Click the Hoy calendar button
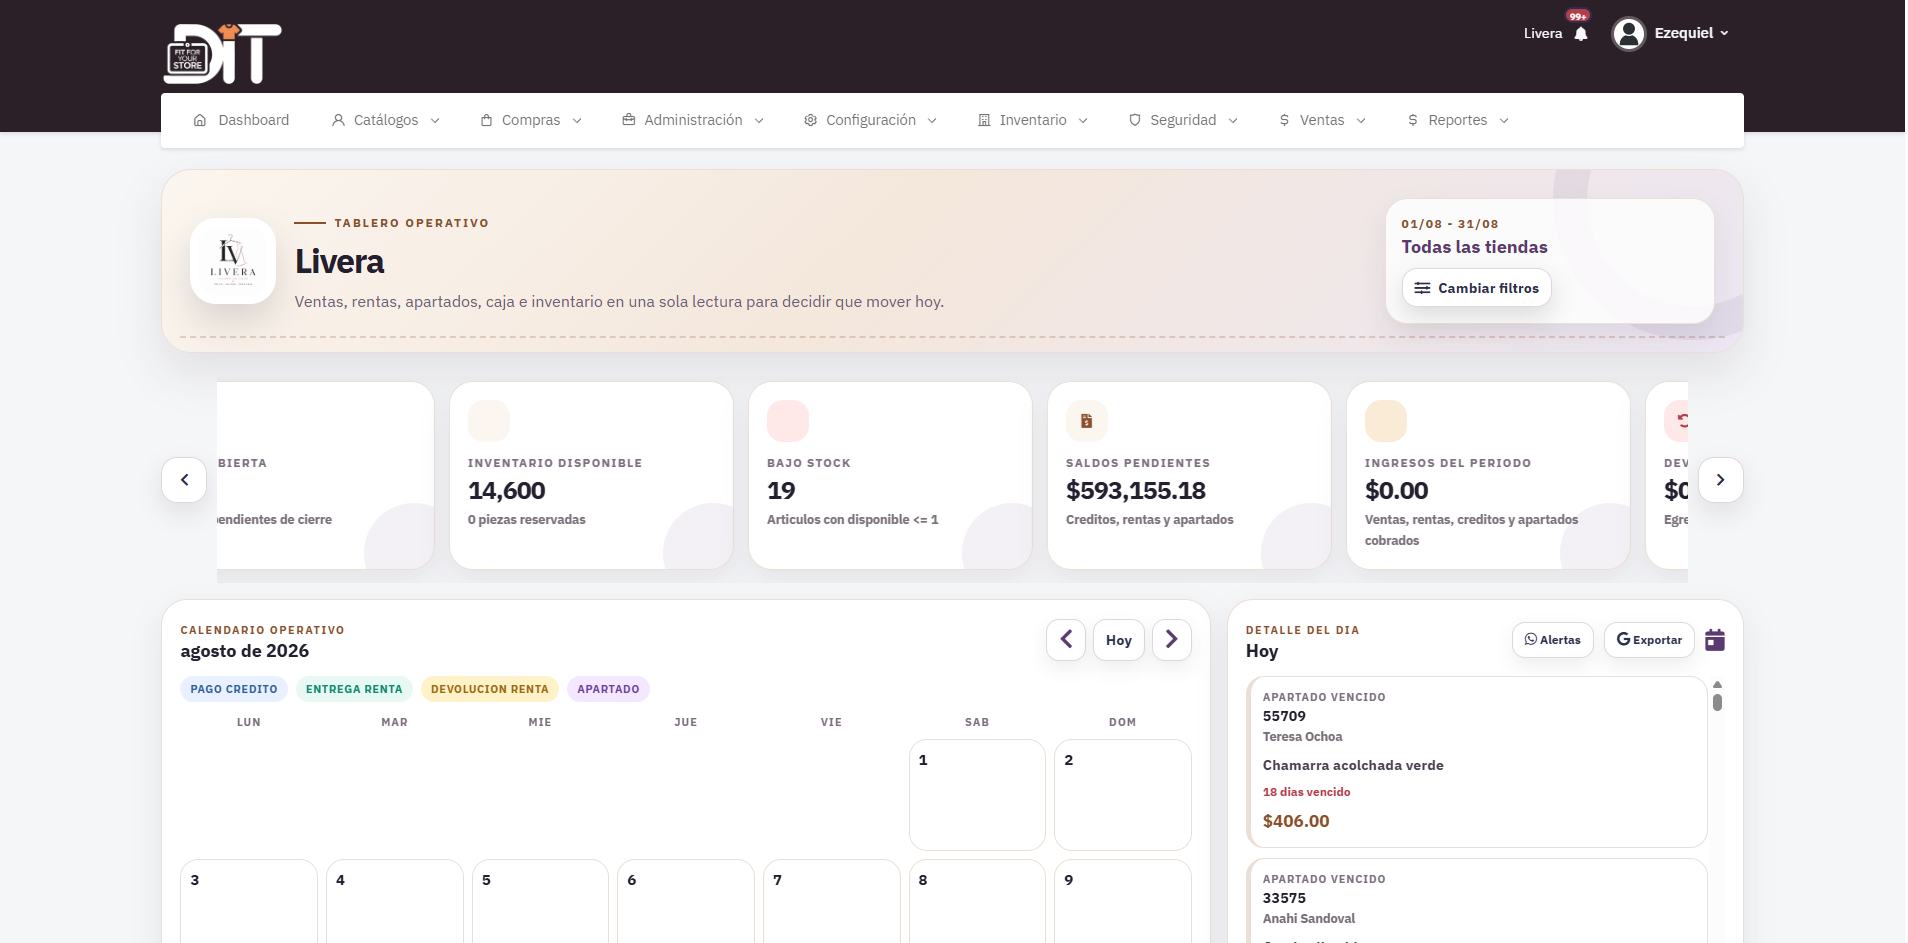The image size is (1908, 943). 1119,640
